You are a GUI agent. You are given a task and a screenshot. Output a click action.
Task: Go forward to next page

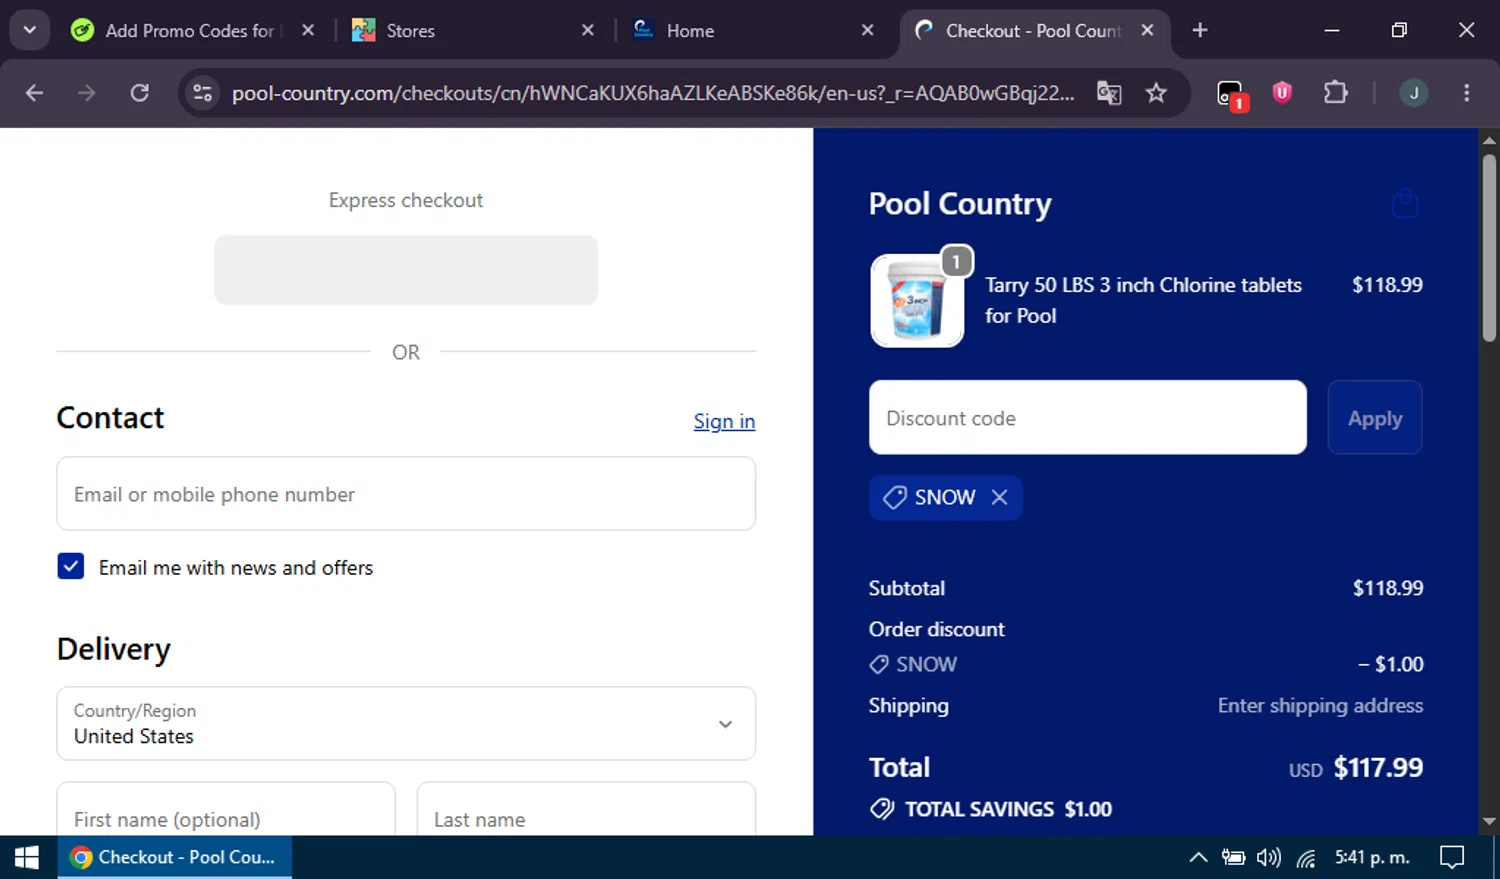pyautogui.click(x=87, y=93)
